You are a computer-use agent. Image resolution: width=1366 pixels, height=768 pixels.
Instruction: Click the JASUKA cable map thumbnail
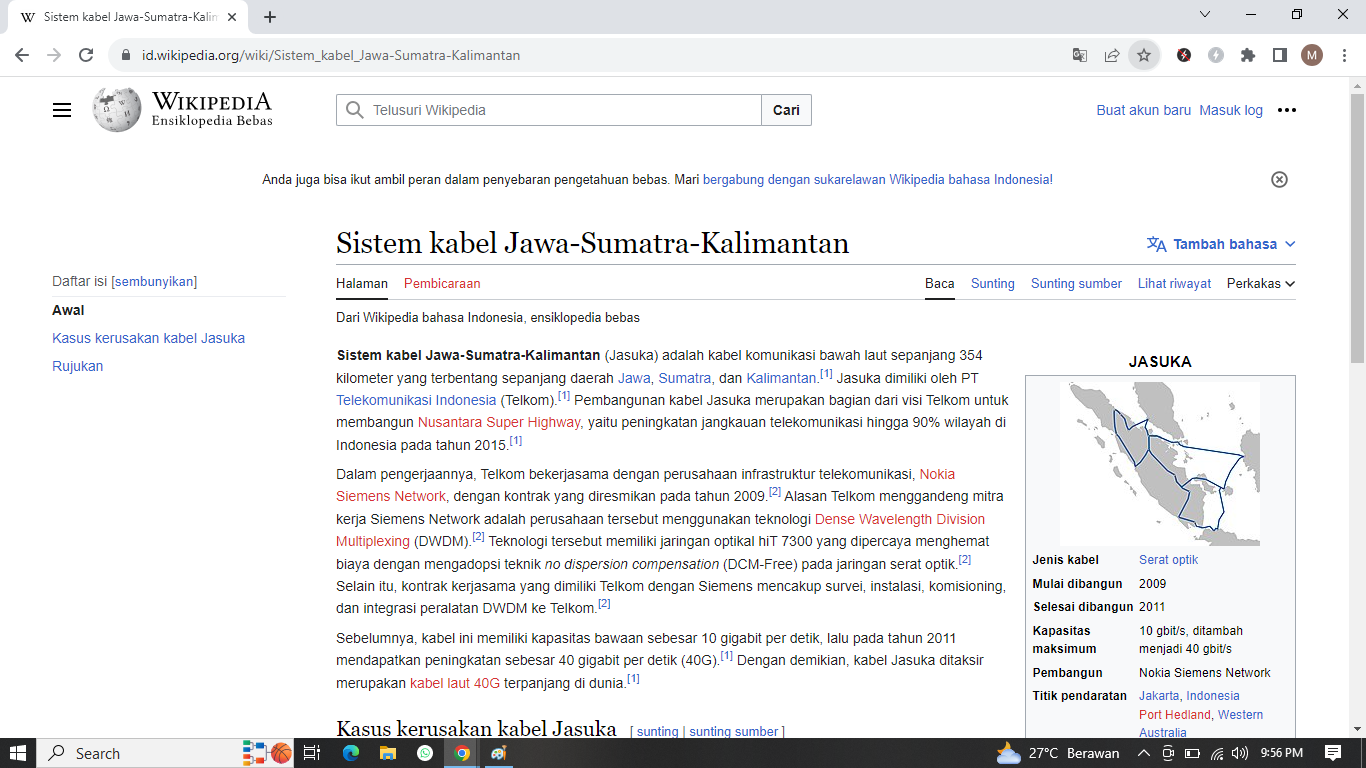[1160, 463]
